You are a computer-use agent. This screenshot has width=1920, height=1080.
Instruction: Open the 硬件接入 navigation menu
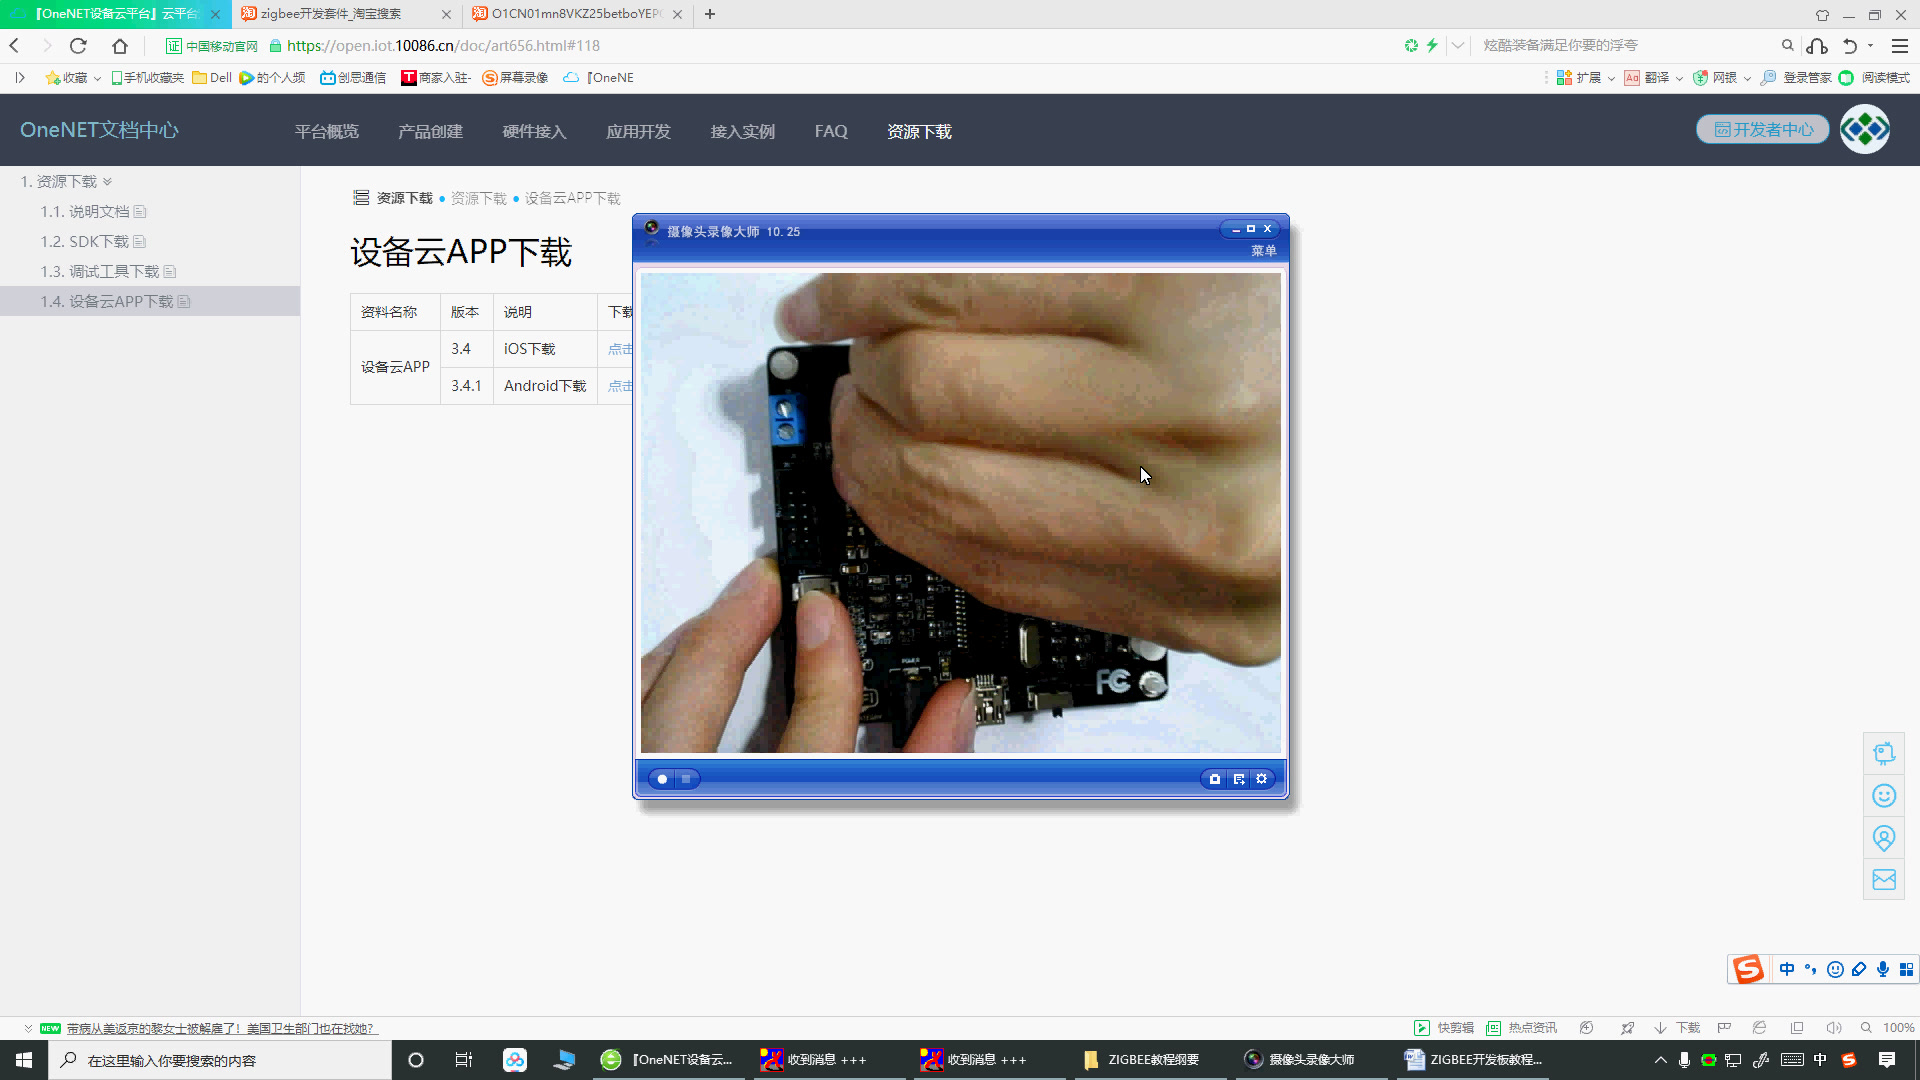534,132
